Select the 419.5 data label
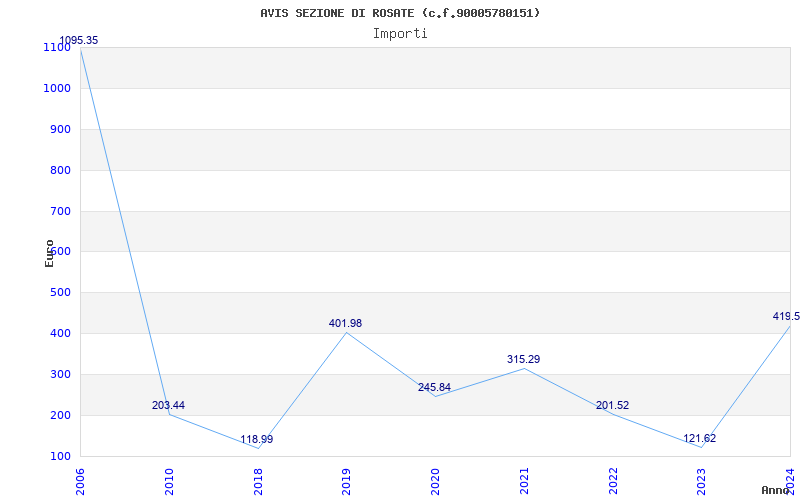The width and height of the screenshot is (800, 500). 786,316
